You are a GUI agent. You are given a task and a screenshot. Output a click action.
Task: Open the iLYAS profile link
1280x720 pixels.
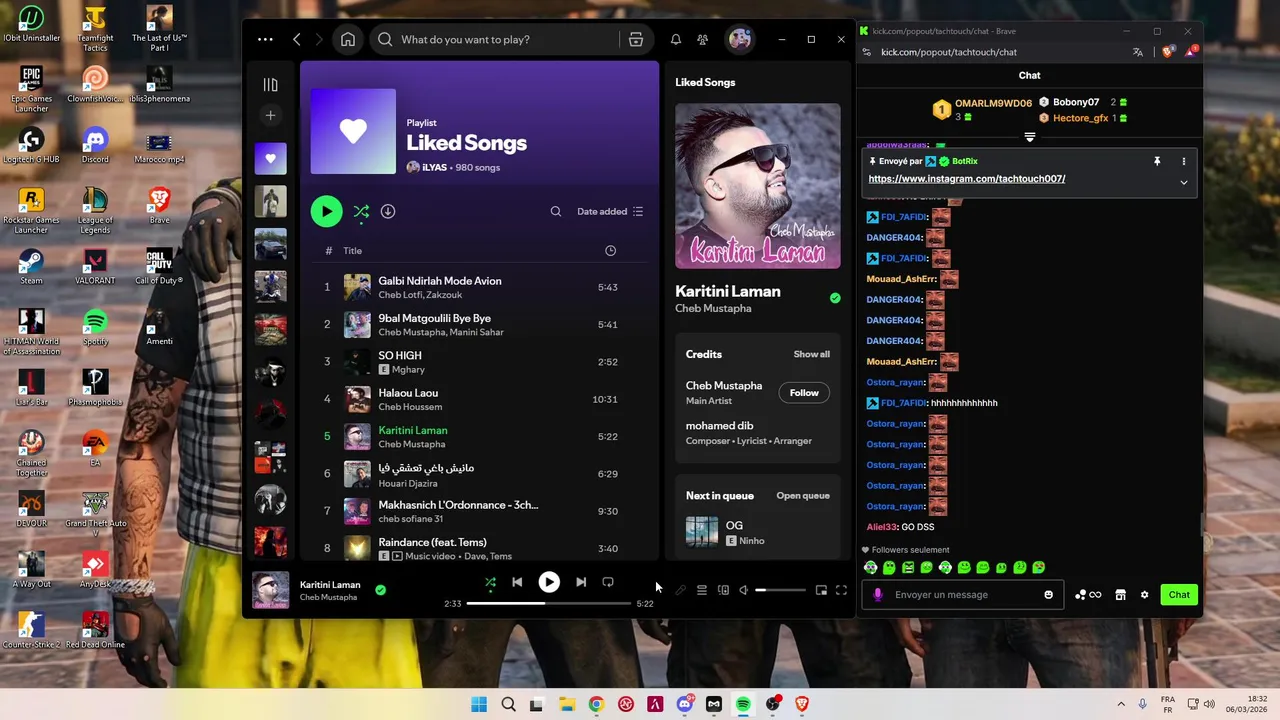pyautogui.click(x=434, y=167)
